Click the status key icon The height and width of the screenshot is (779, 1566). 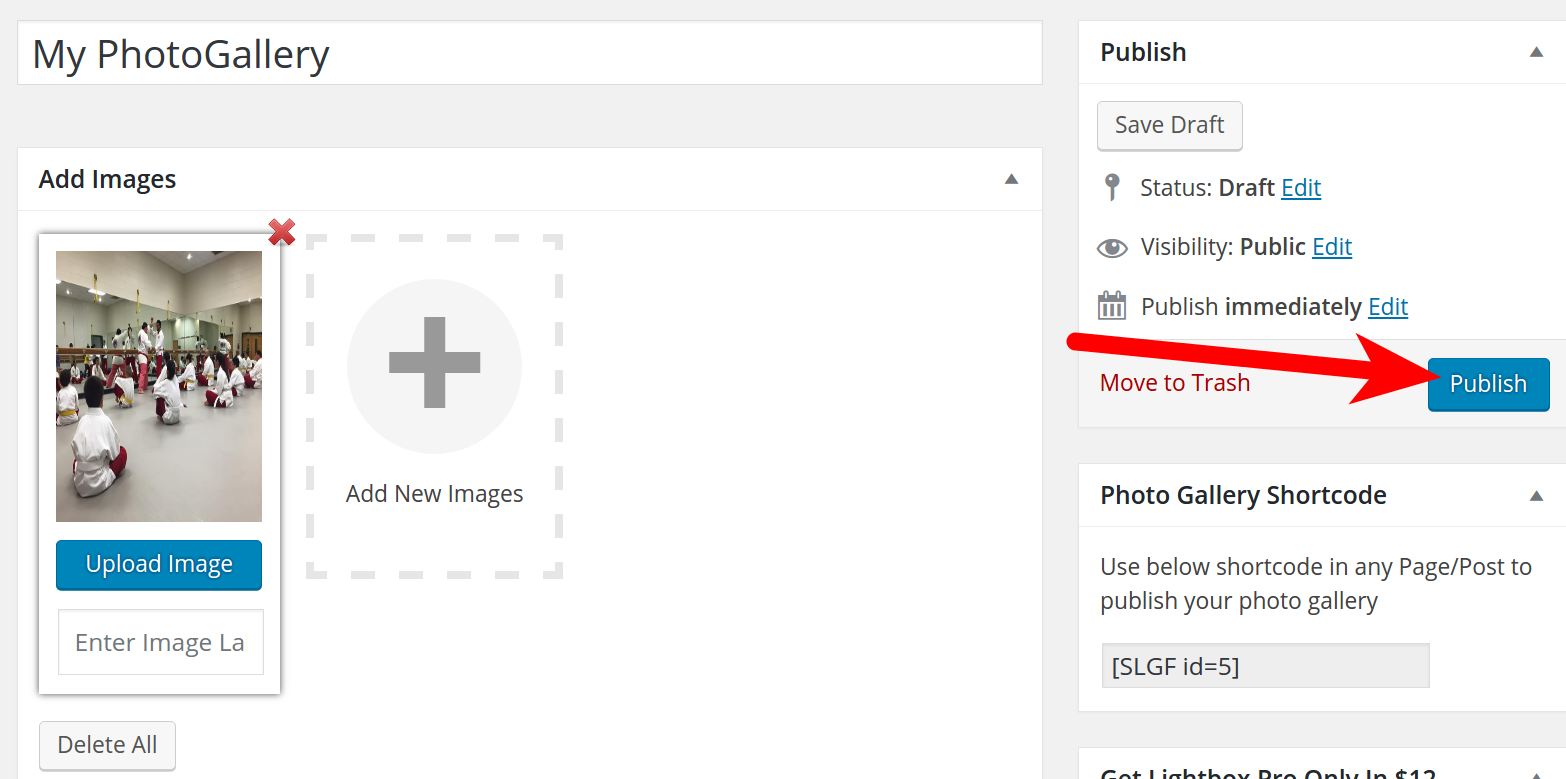click(x=1111, y=187)
